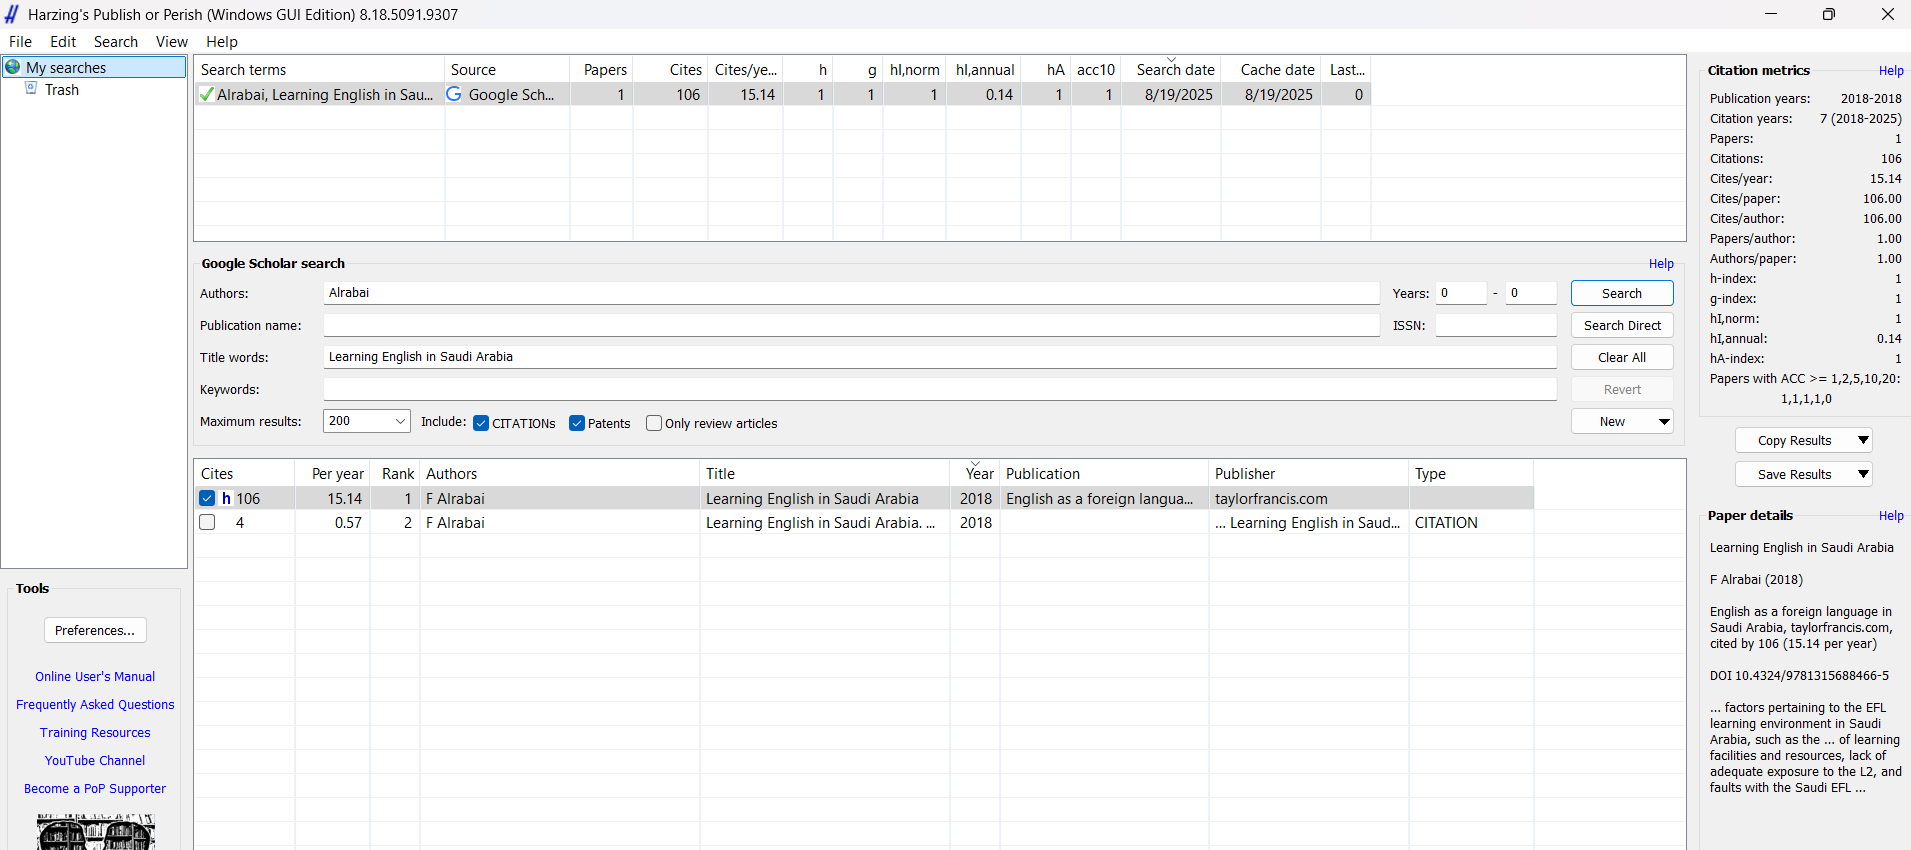1911x850 pixels.
Task: Click the Publish or Perish app icon in title bar
Action: 12,14
